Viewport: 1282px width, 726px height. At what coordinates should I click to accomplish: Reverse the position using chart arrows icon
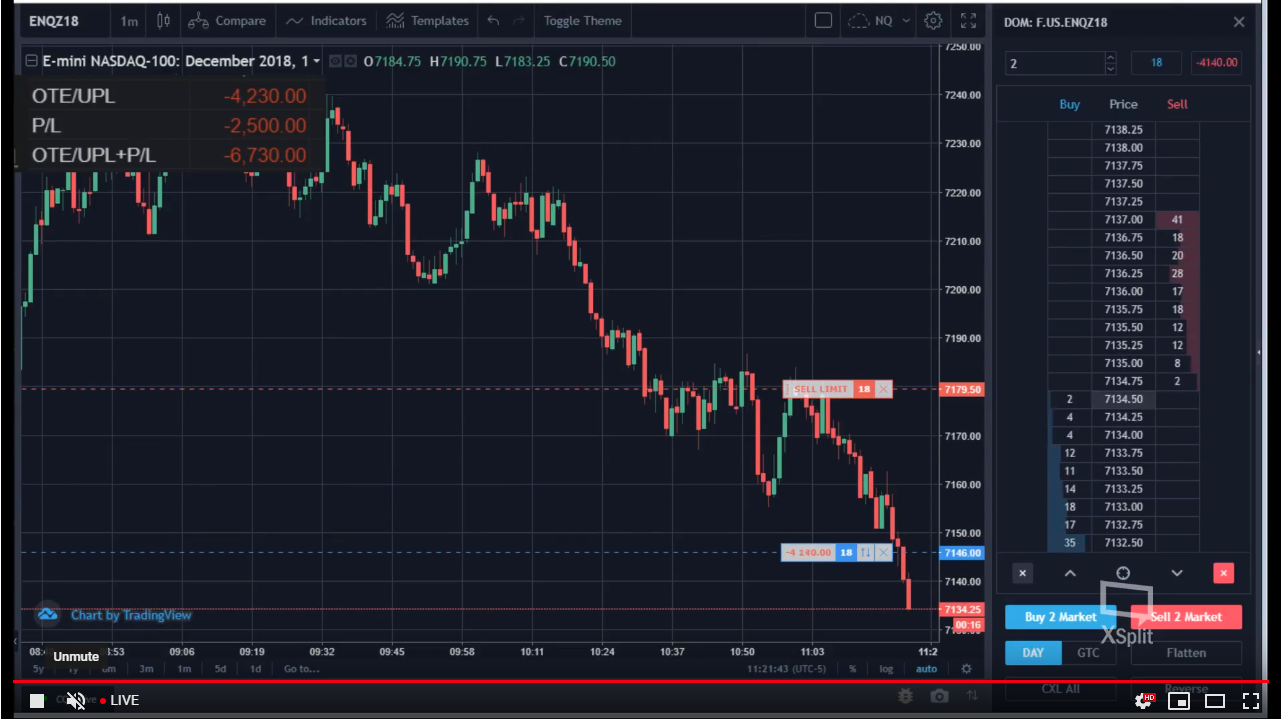coord(866,553)
